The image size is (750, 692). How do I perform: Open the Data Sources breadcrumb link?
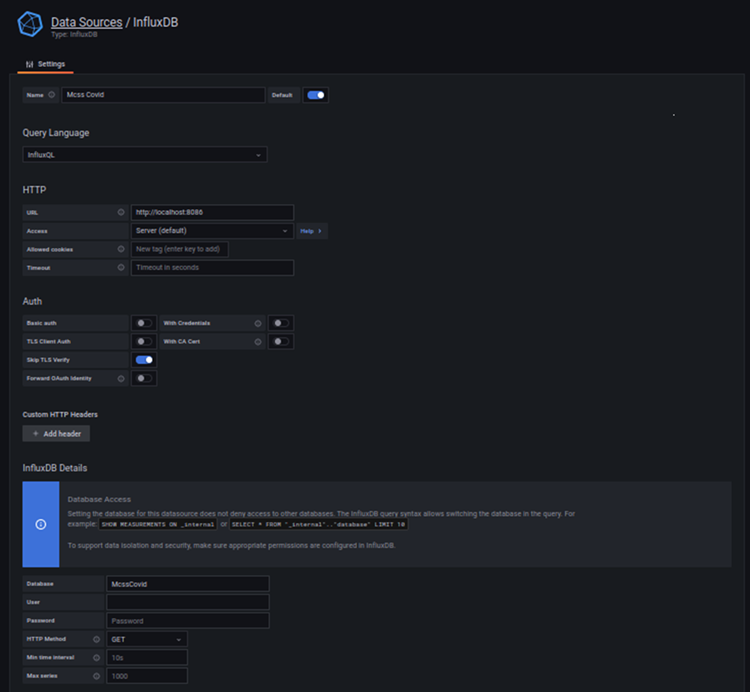87,22
